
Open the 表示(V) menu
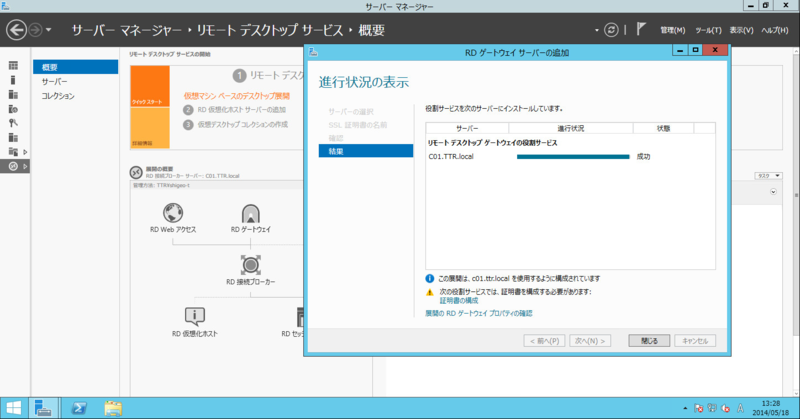pos(741,30)
